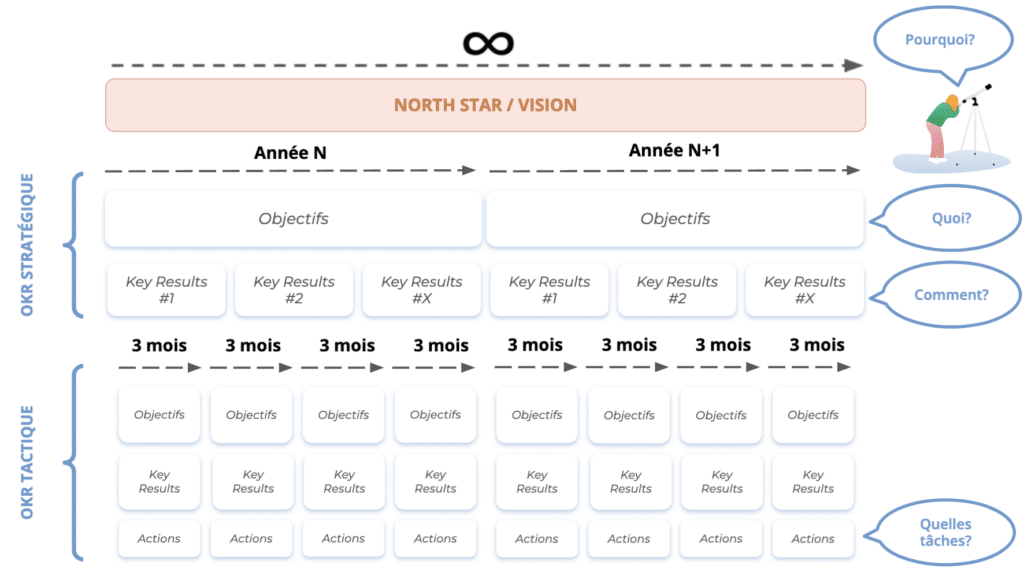This screenshot has height=572, width=1024.
Task: Click the OKR STRATÉGIQUE vertical label
Action: point(27,245)
